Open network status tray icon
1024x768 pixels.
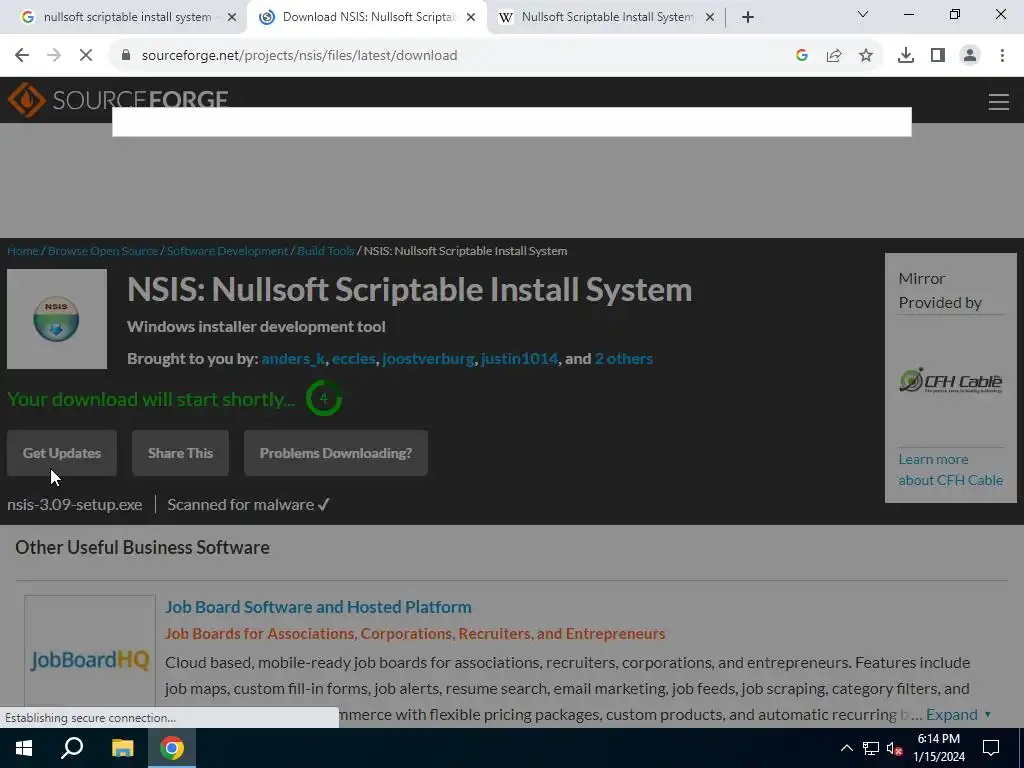[871, 748]
